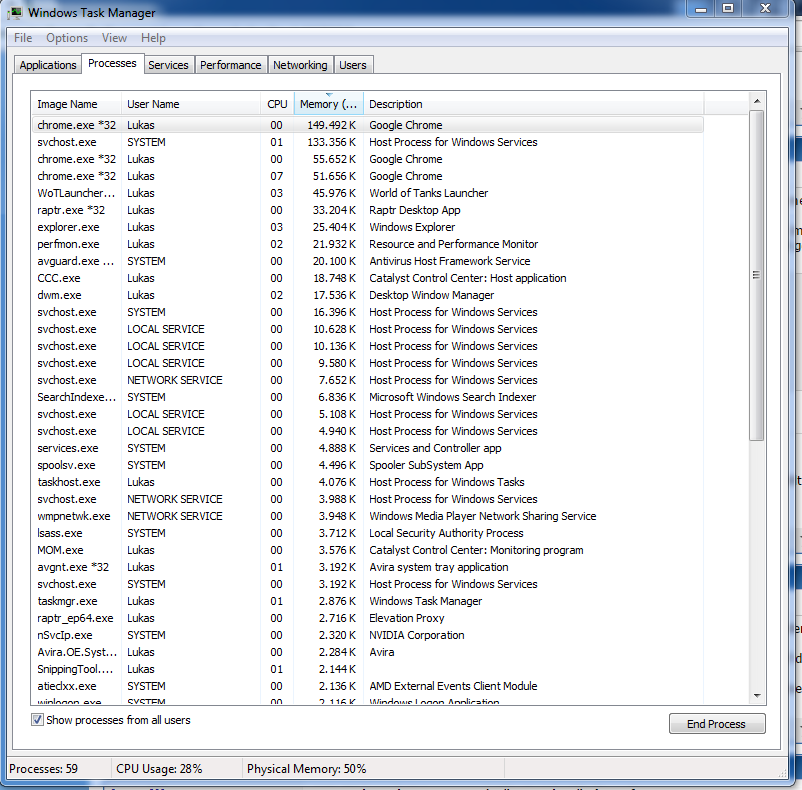
Task: Open the Help menu
Action: tap(153, 38)
